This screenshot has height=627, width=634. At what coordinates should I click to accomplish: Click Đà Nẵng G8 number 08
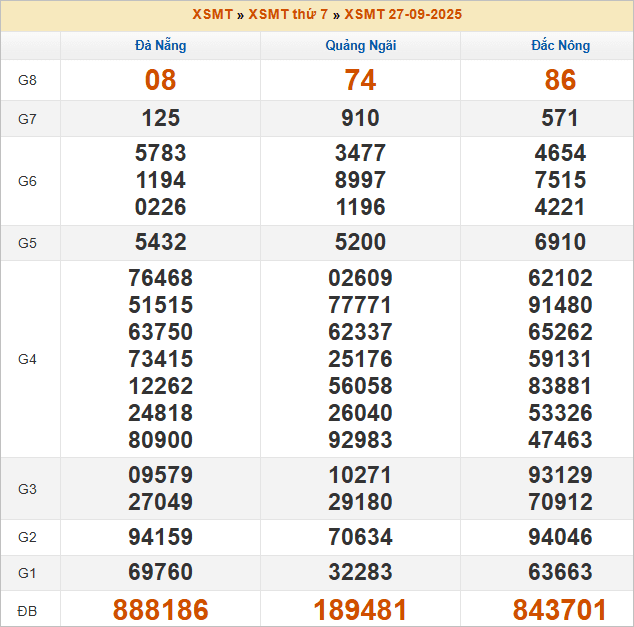[x=160, y=81]
